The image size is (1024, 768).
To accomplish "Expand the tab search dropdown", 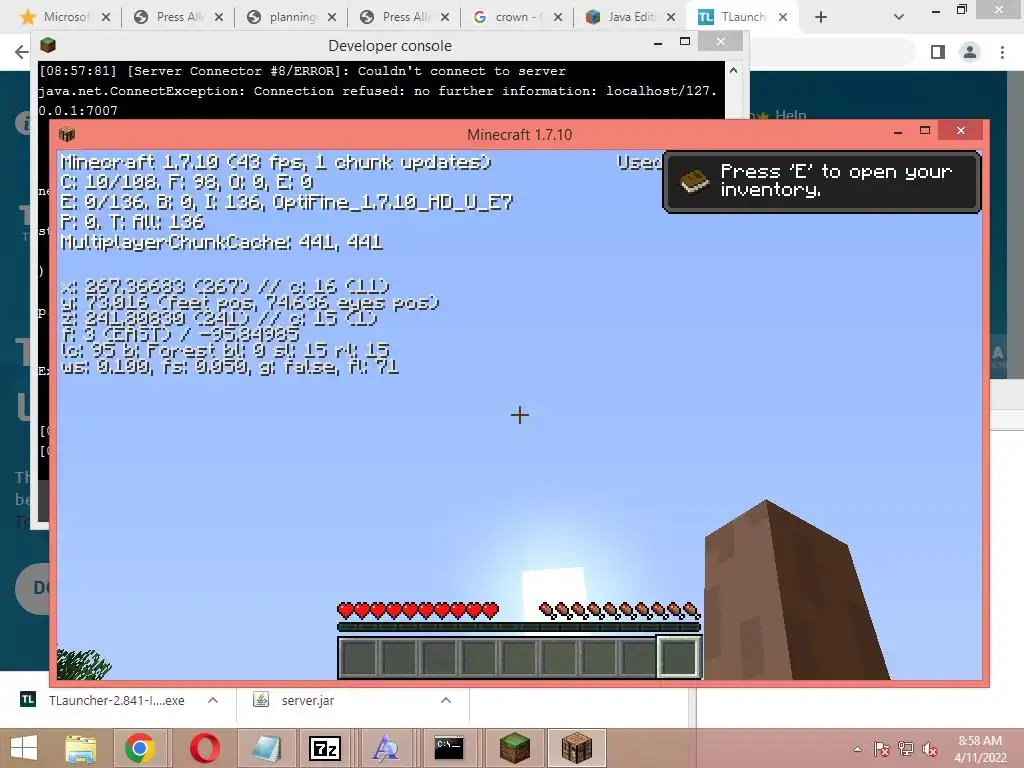I will point(899,17).
